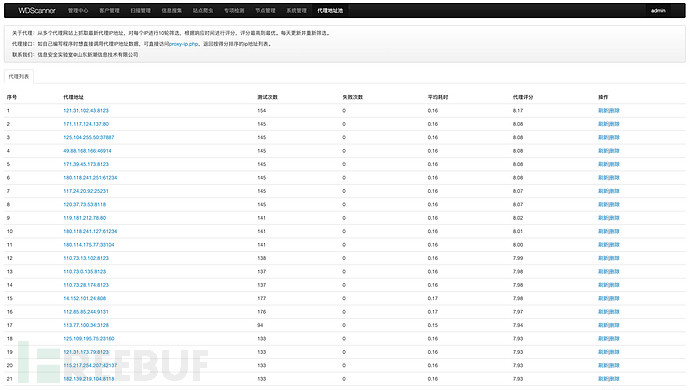This screenshot has width=690, height=390.
Task: Select the test count value 177
Action: coord(262,298)
